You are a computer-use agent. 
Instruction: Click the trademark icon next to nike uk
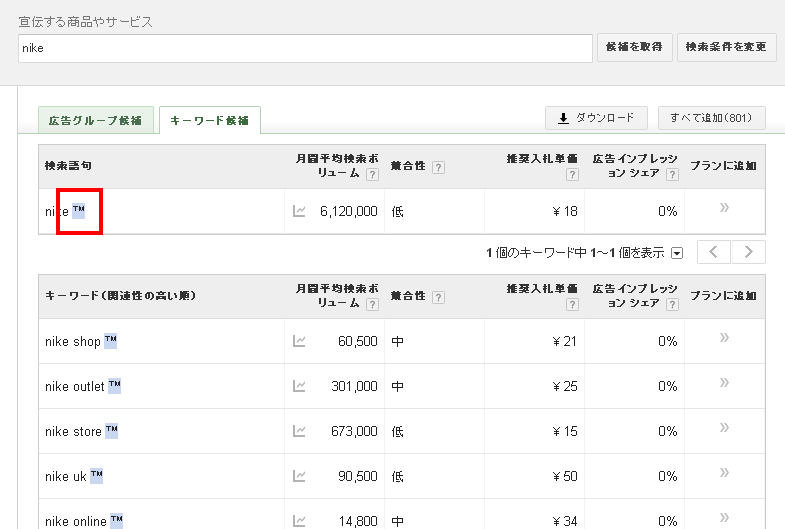click(x=97, y=476)
